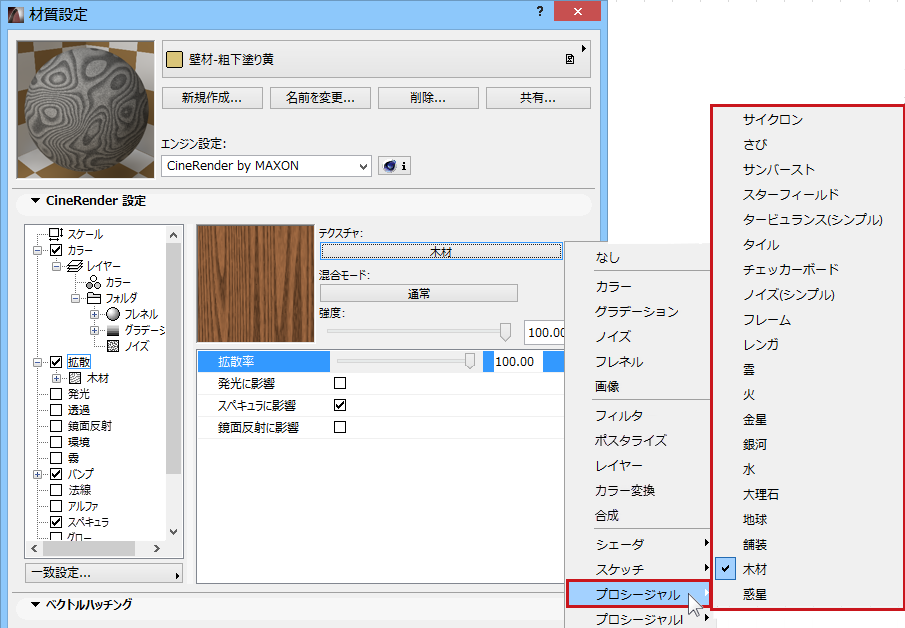The width and height of the screenshot is (905, 628).
Task: Click the 拡散率 value field 100.00
Action: [518, 362]
